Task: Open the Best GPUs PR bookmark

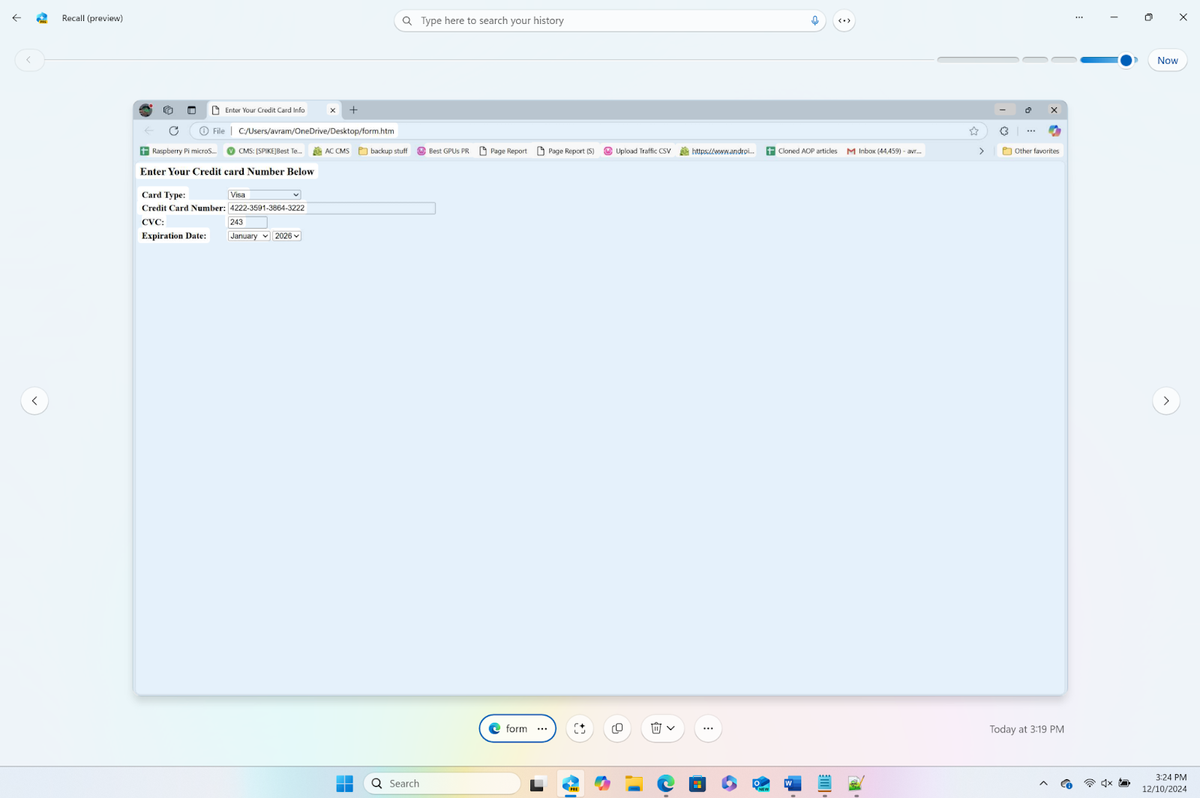Action: click(443, 151)
